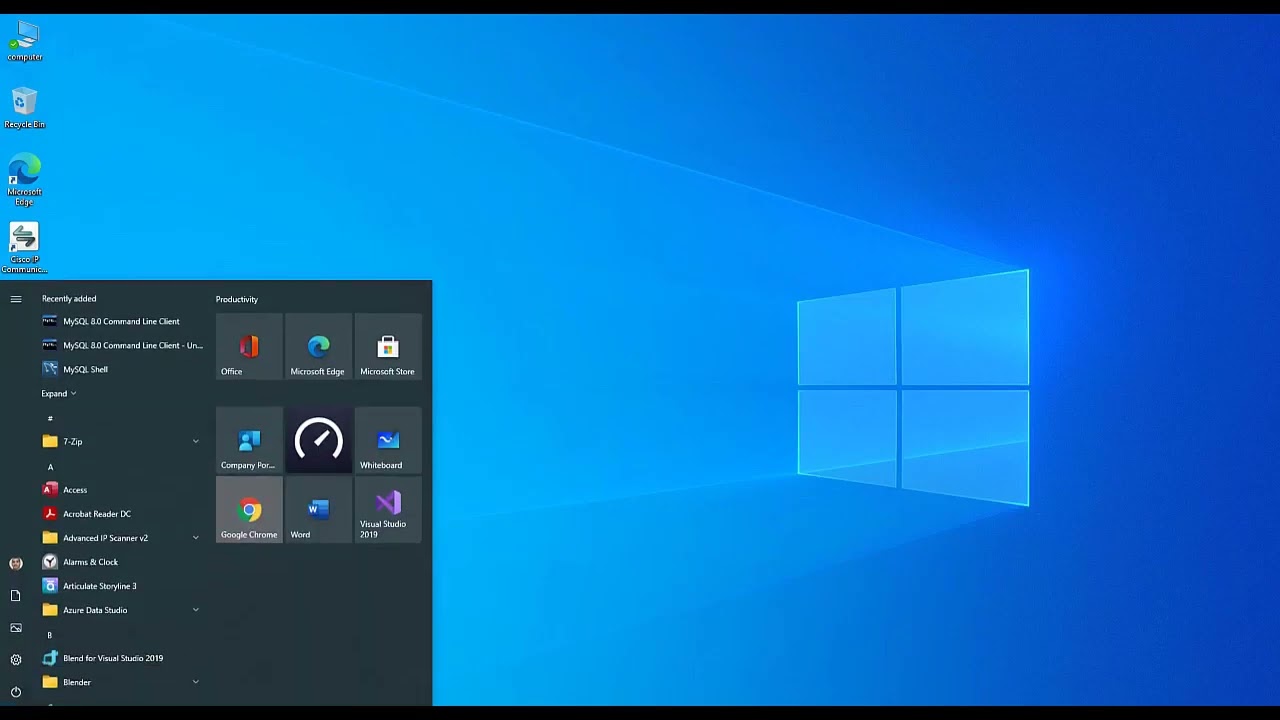Open the Office tile

pyautogui.click(x=249, y=347)
